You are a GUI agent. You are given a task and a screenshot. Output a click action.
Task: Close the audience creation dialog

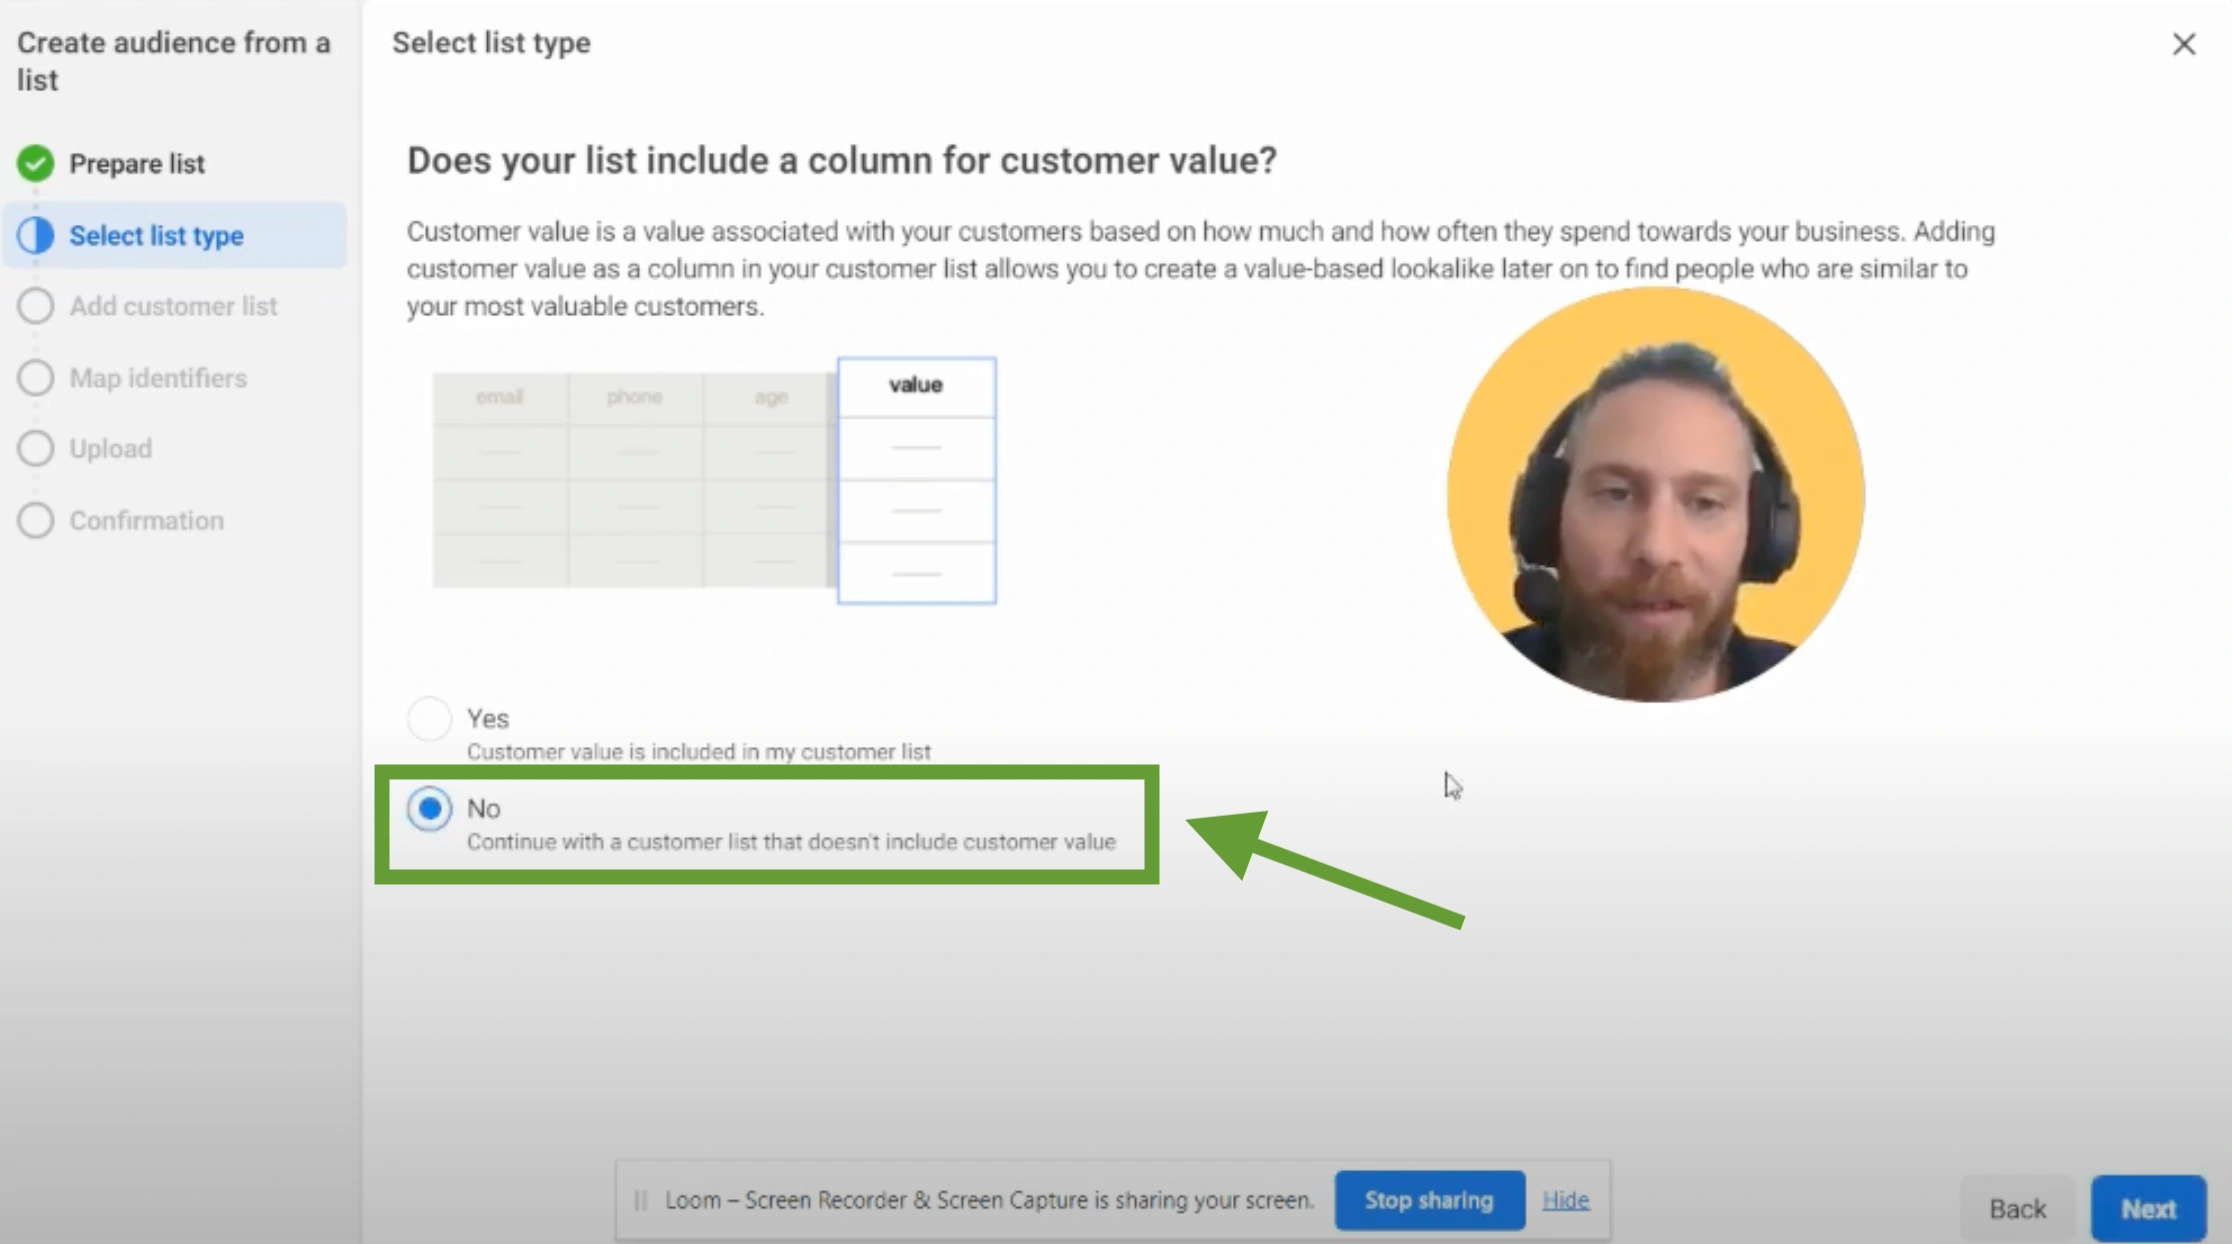[2184, 44]
